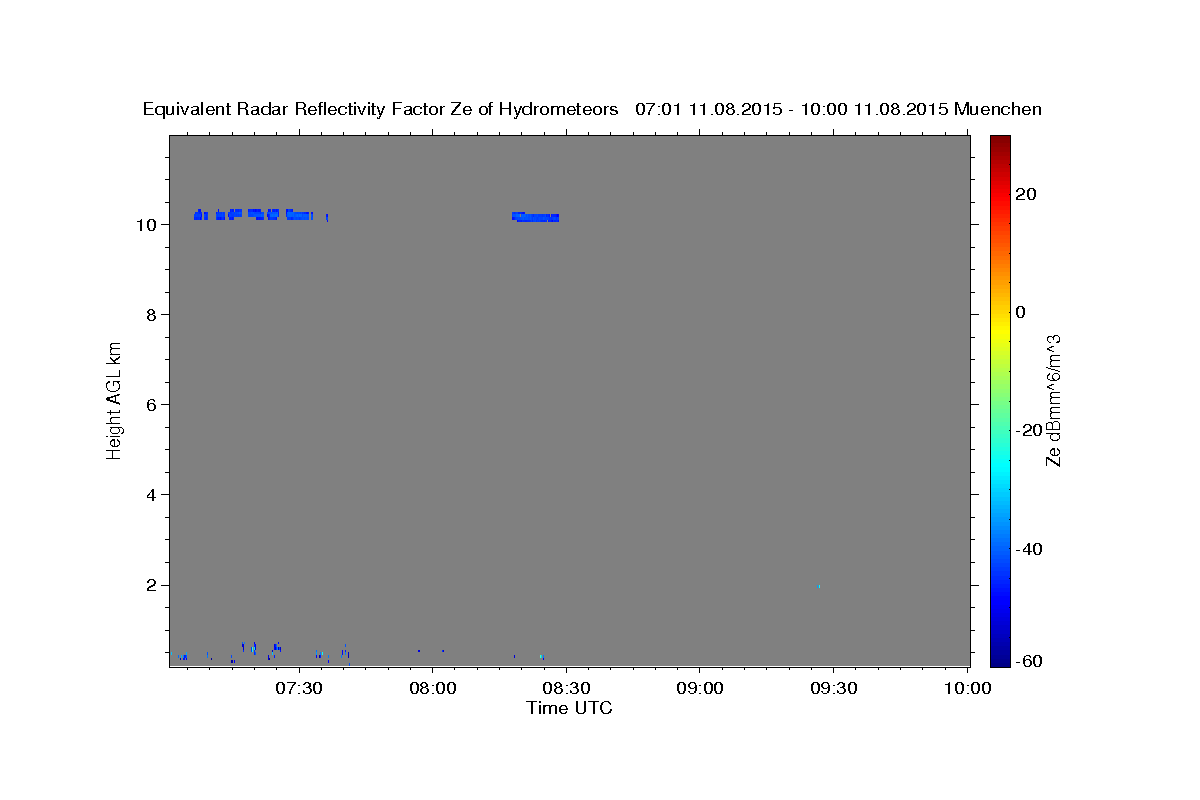Click the 'Time UTC' axis label
The height and width of the screenshot is (800, 1200).
(x=569, y=708)
